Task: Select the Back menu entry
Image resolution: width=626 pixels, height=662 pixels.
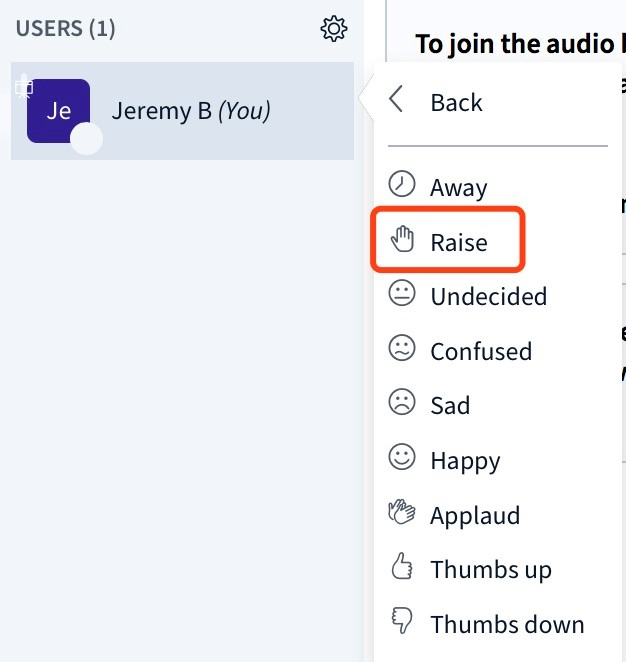Action: click(456, 102)
